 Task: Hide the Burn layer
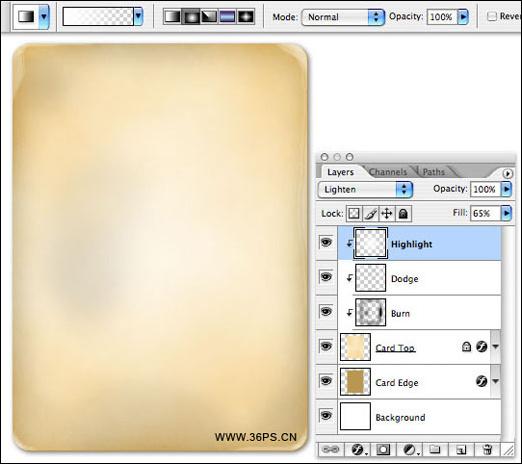coord(326,312)
